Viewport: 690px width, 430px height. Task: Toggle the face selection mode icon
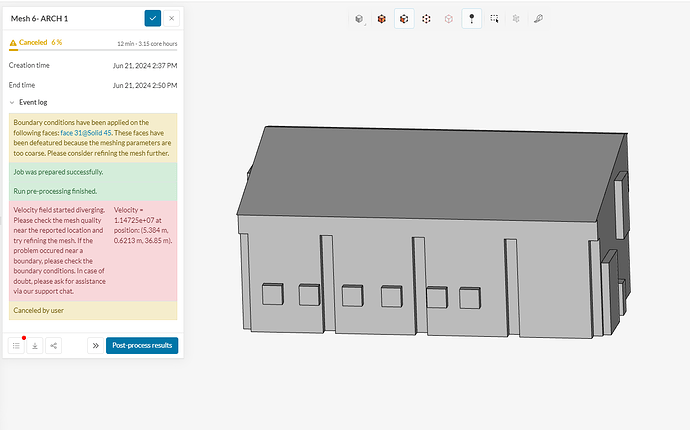(x=404, y=19)
